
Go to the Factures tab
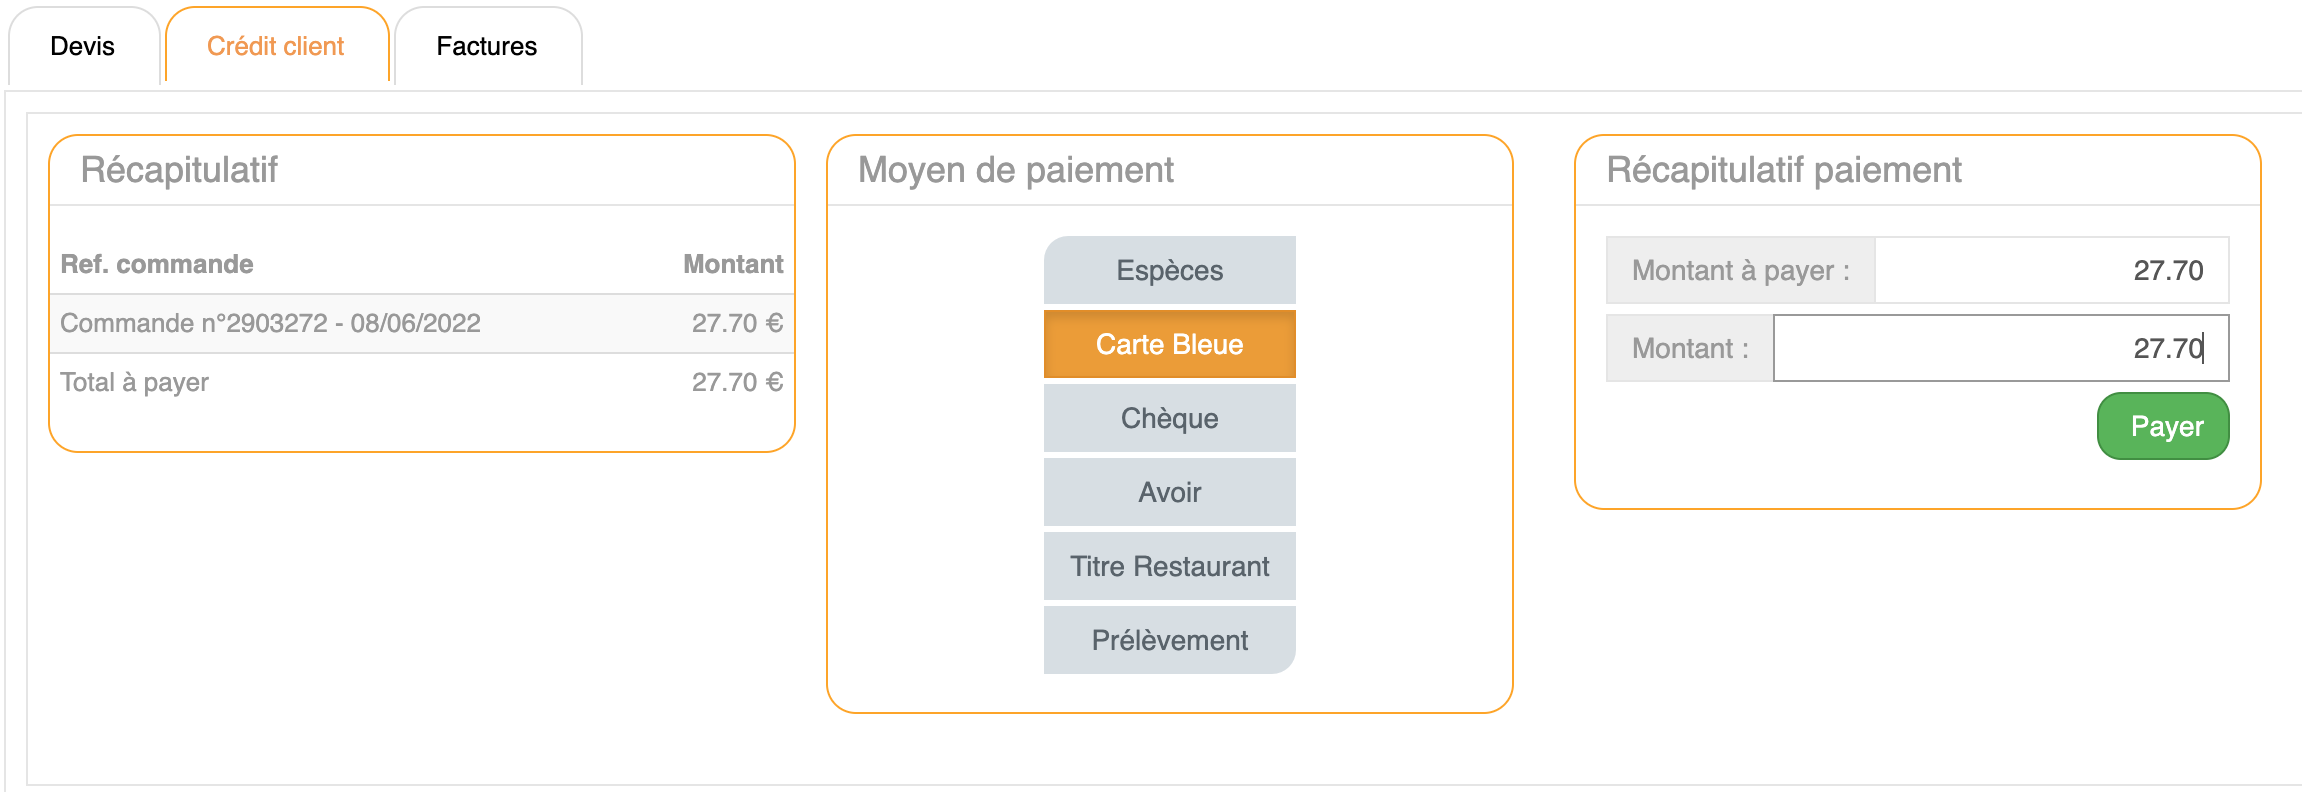pyautogui.click(x=487, y=47)
